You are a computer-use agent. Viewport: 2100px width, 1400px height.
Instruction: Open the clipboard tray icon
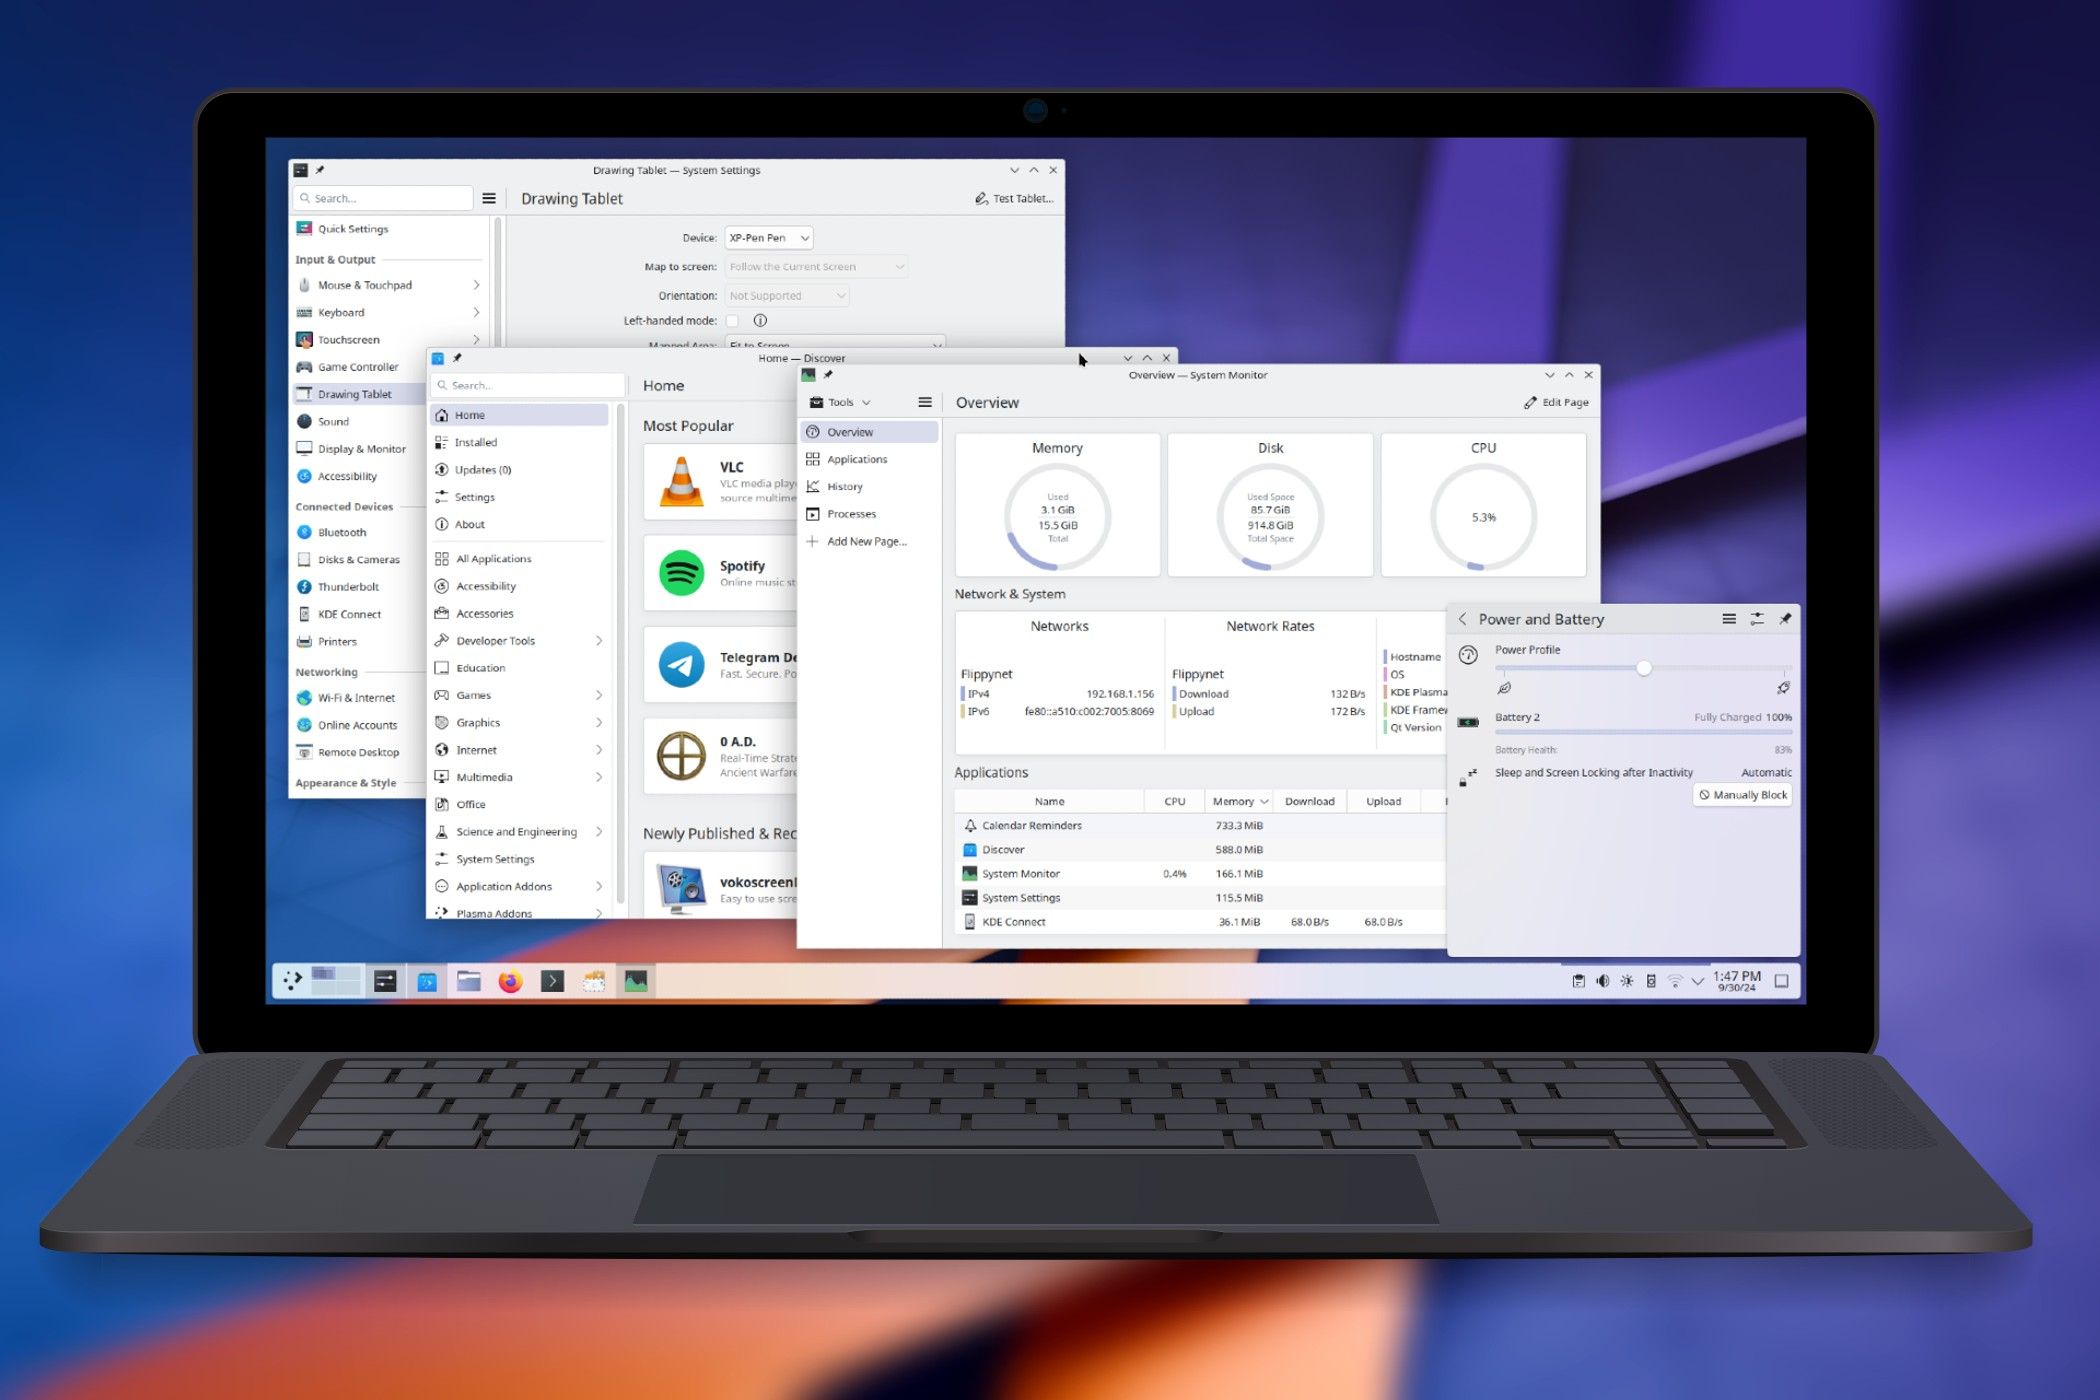click(x=1578, y=981)
